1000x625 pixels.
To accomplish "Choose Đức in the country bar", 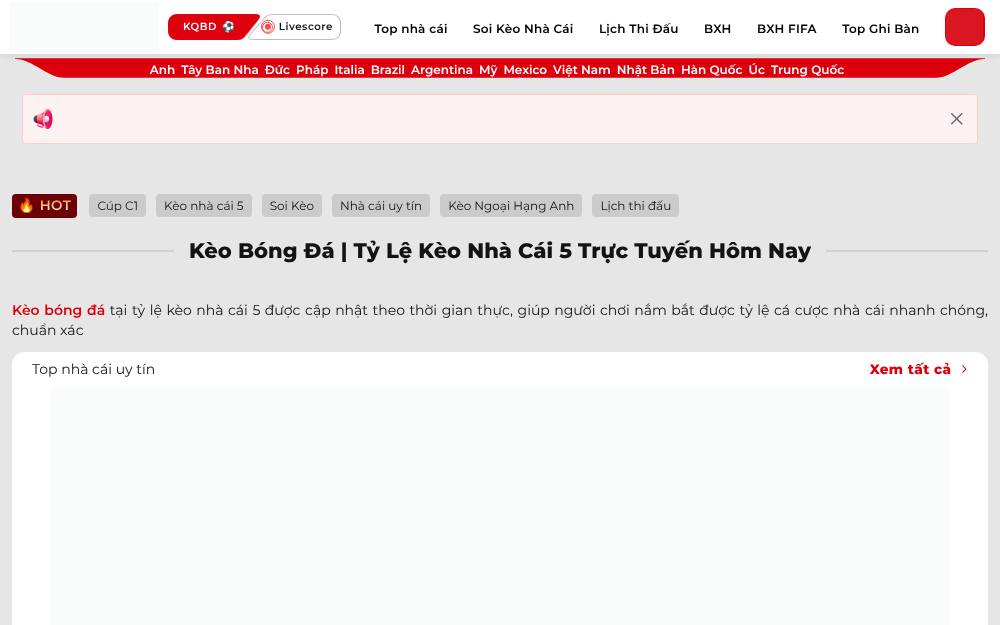I will tap(277, 70).
